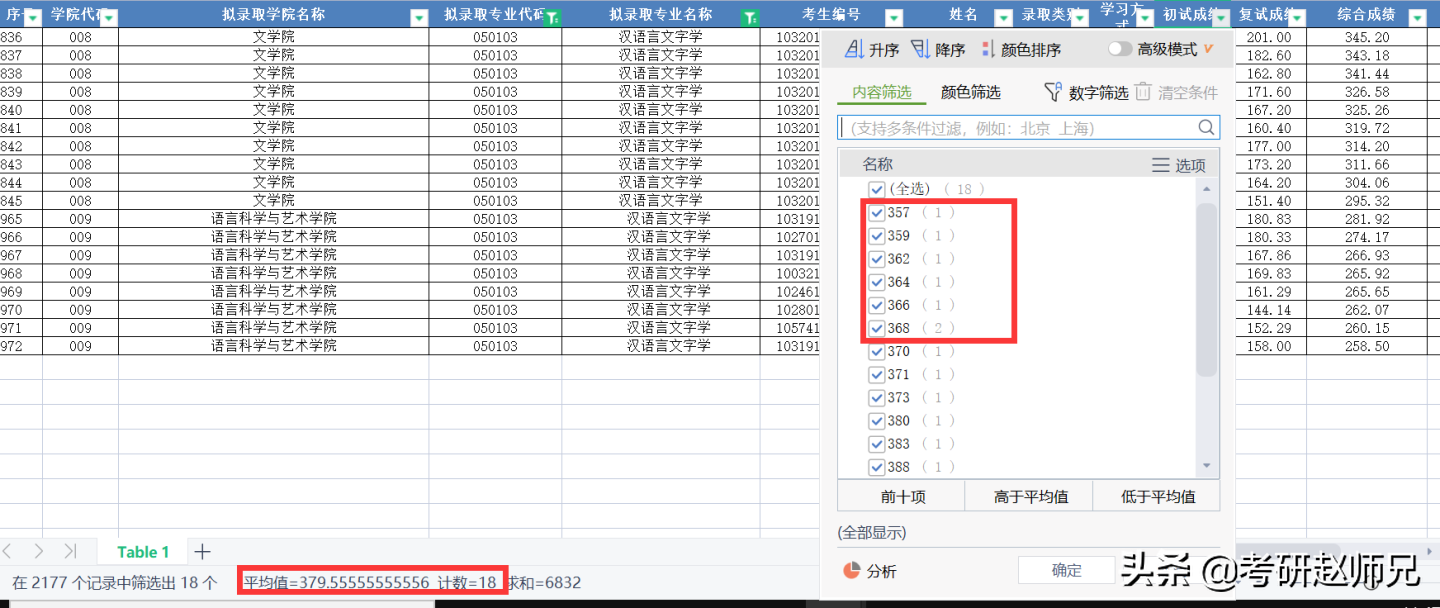Click the 确定 confirm button
1440x608 pixels.
[x=1066, y=570]
